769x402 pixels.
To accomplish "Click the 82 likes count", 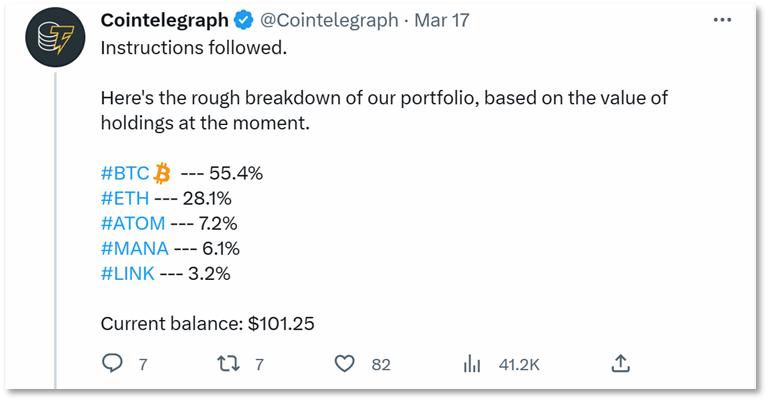I will pyautogui.click(x=381, y=365).
